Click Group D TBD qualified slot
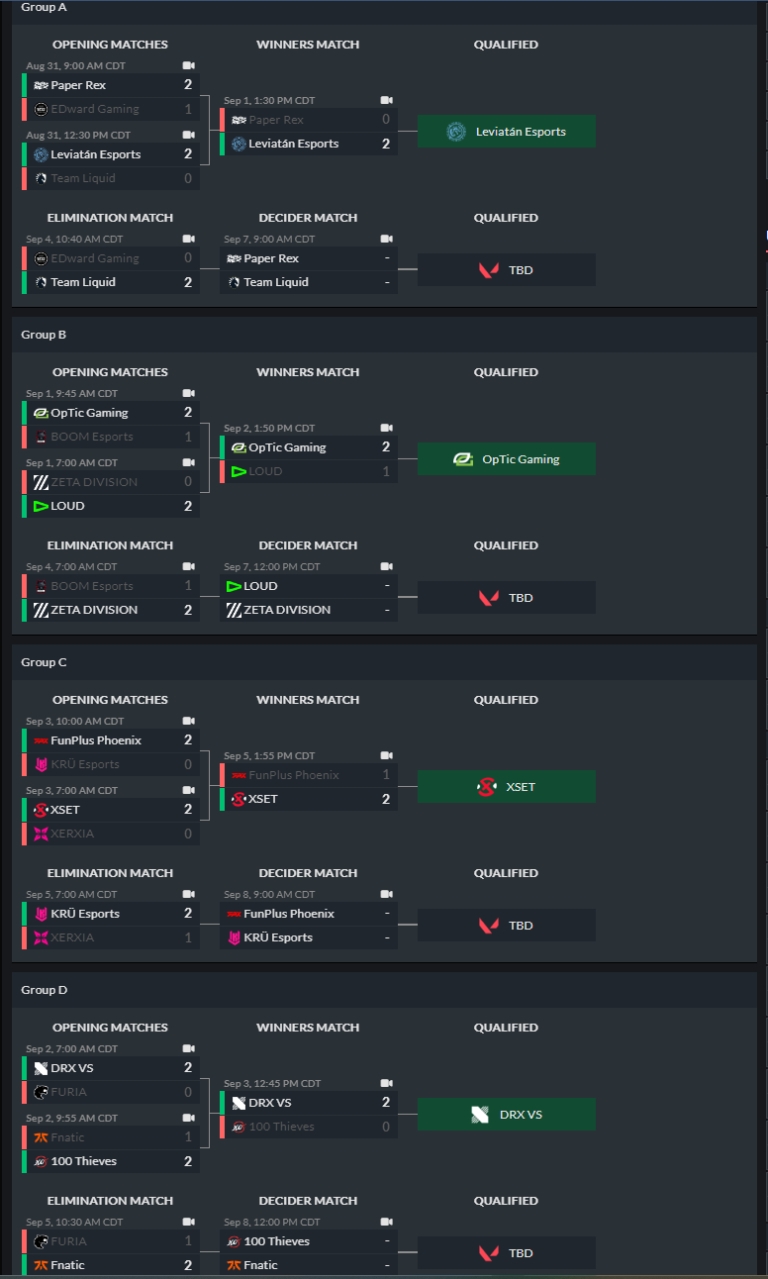The image size is (768, 1279). [x=506, y=1253]
